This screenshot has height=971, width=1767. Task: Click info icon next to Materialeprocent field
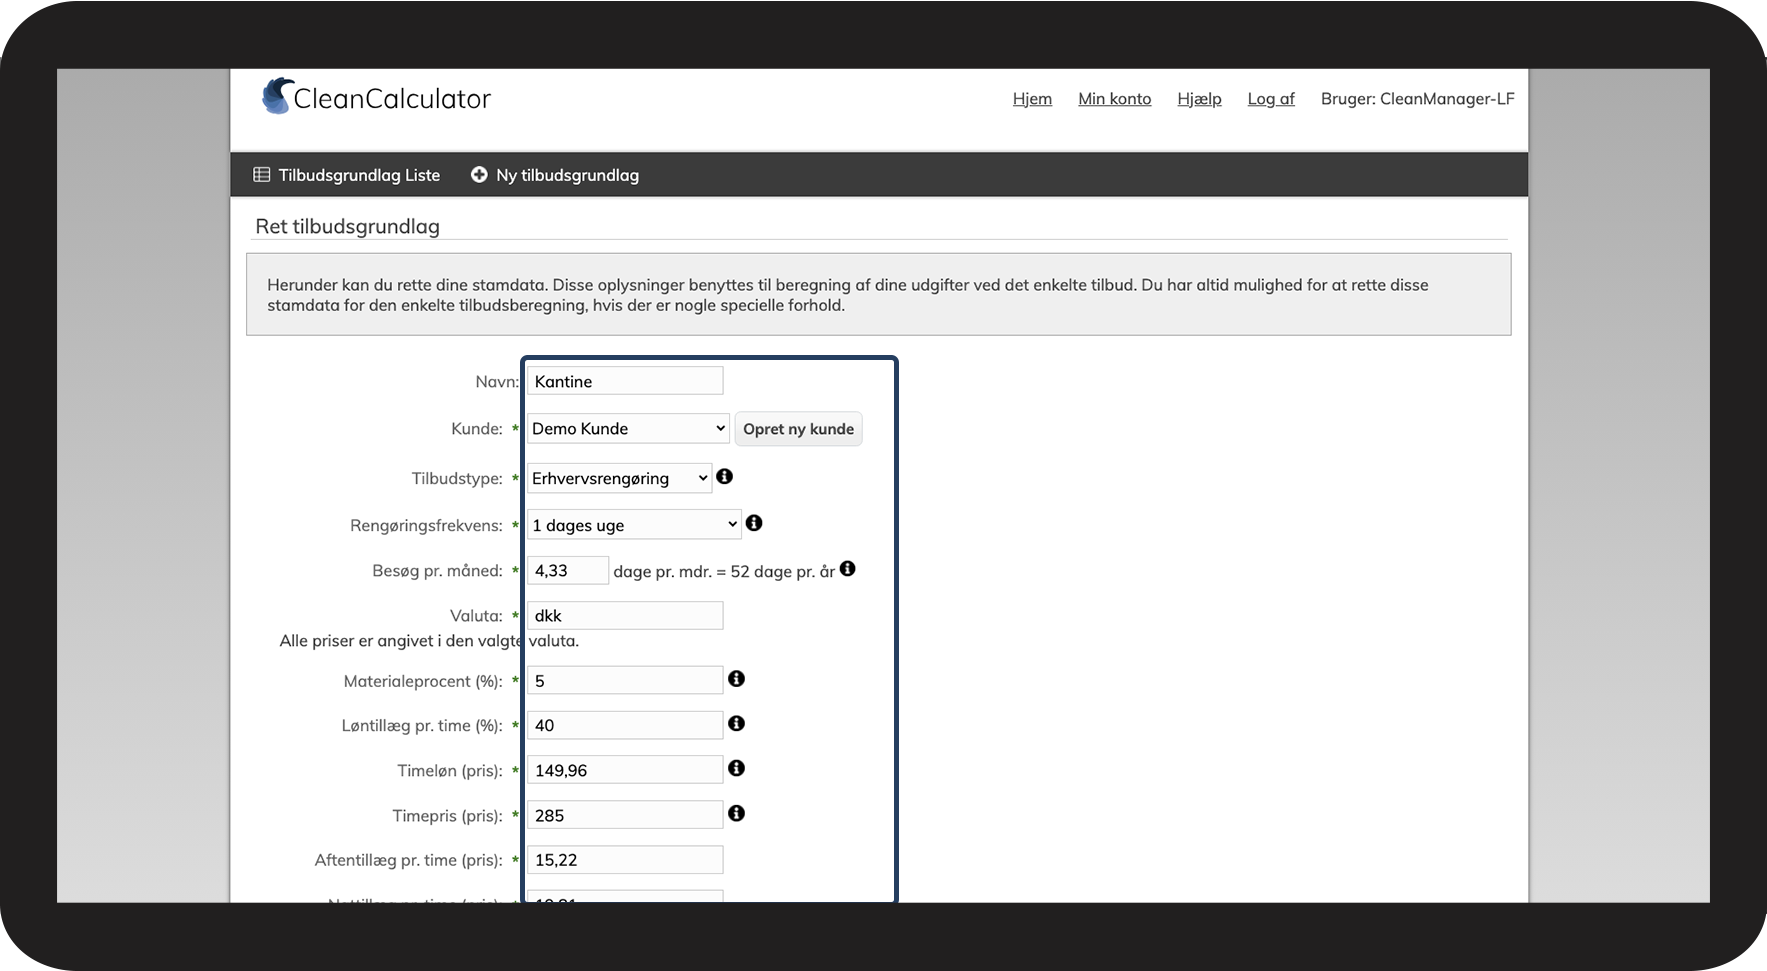[x=737, y=679]
